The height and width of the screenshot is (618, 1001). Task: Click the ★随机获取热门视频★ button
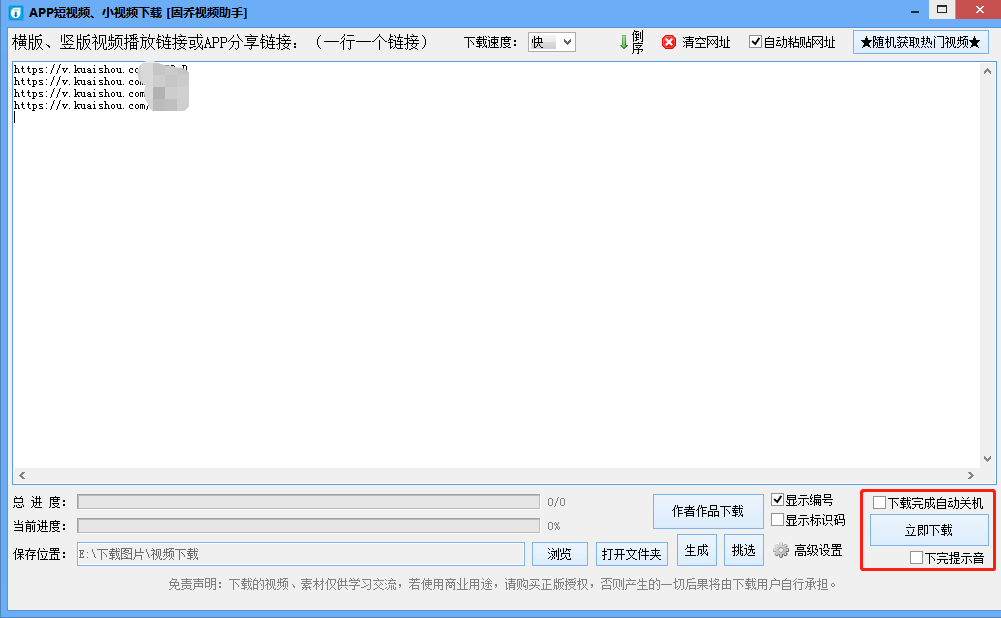(x=921, y=42)
